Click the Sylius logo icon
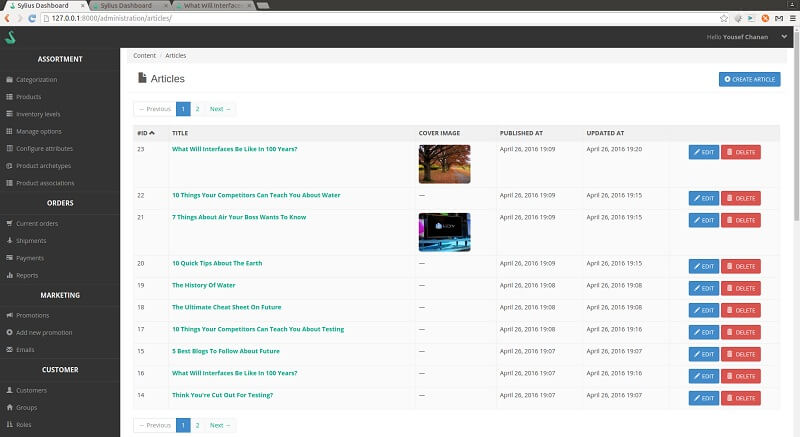 [10, 37]
